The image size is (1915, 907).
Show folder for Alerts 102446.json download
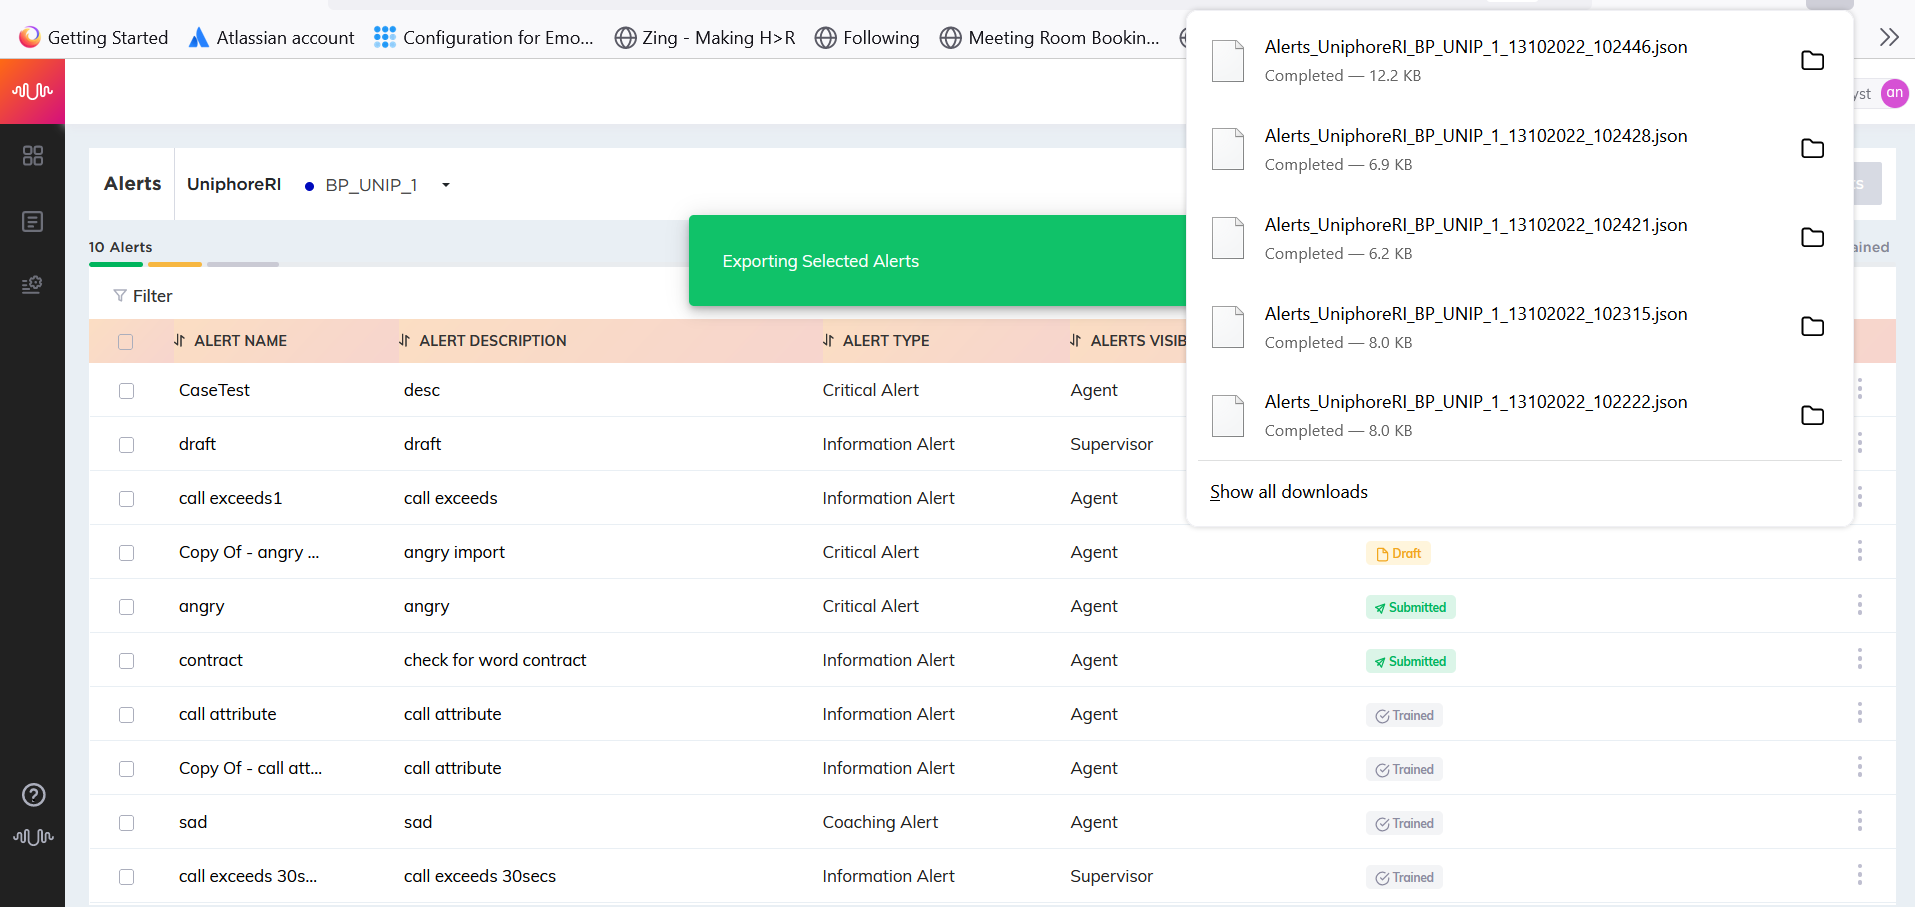pyautogui.click(x=1812, y=60)
